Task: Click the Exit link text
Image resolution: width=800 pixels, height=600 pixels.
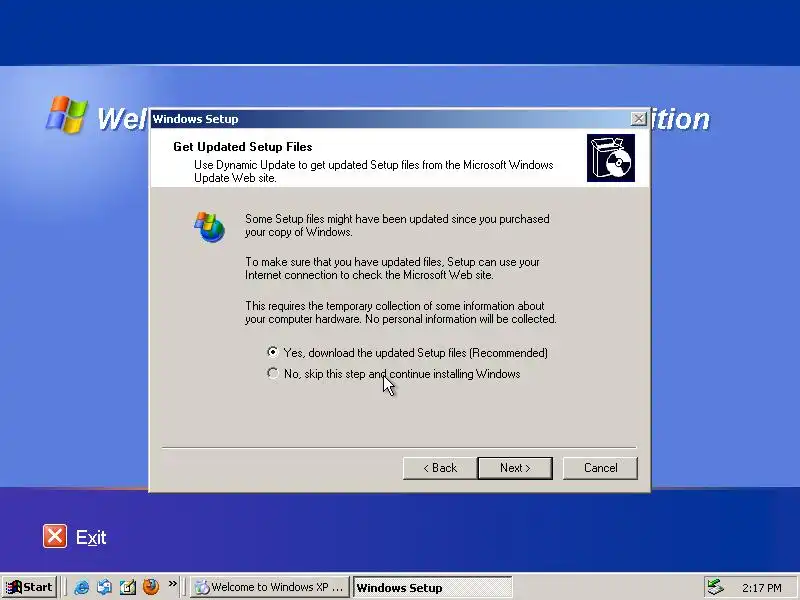Action: (x=91, y=537)
